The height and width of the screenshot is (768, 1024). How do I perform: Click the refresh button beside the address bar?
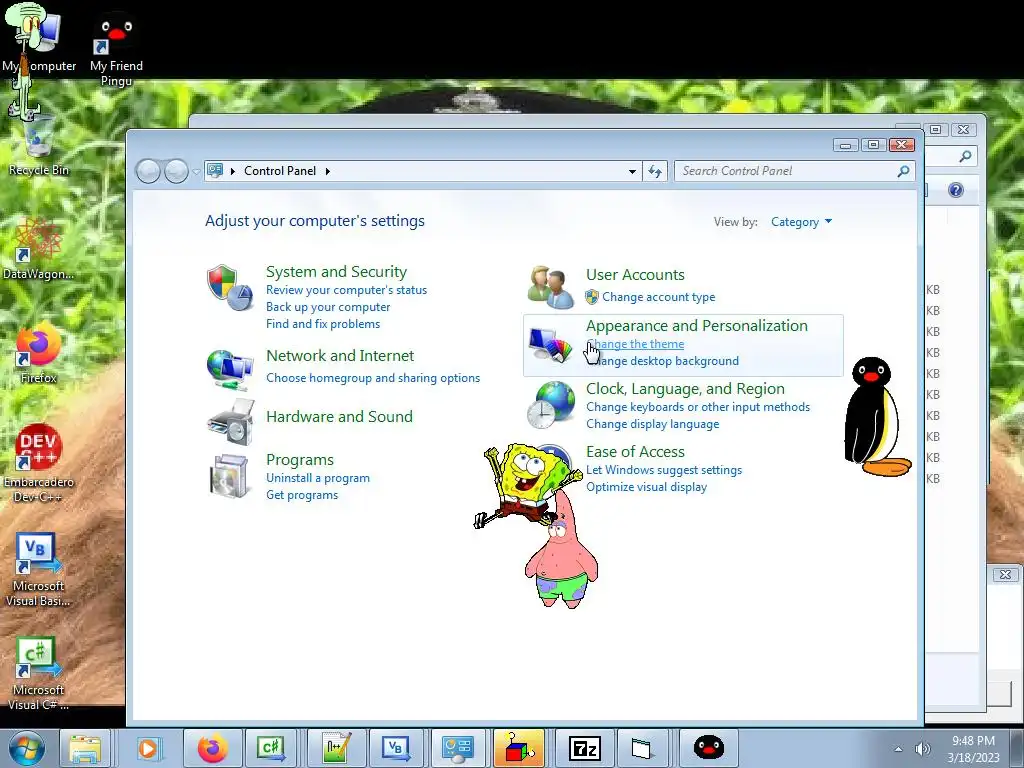point(654,171)
